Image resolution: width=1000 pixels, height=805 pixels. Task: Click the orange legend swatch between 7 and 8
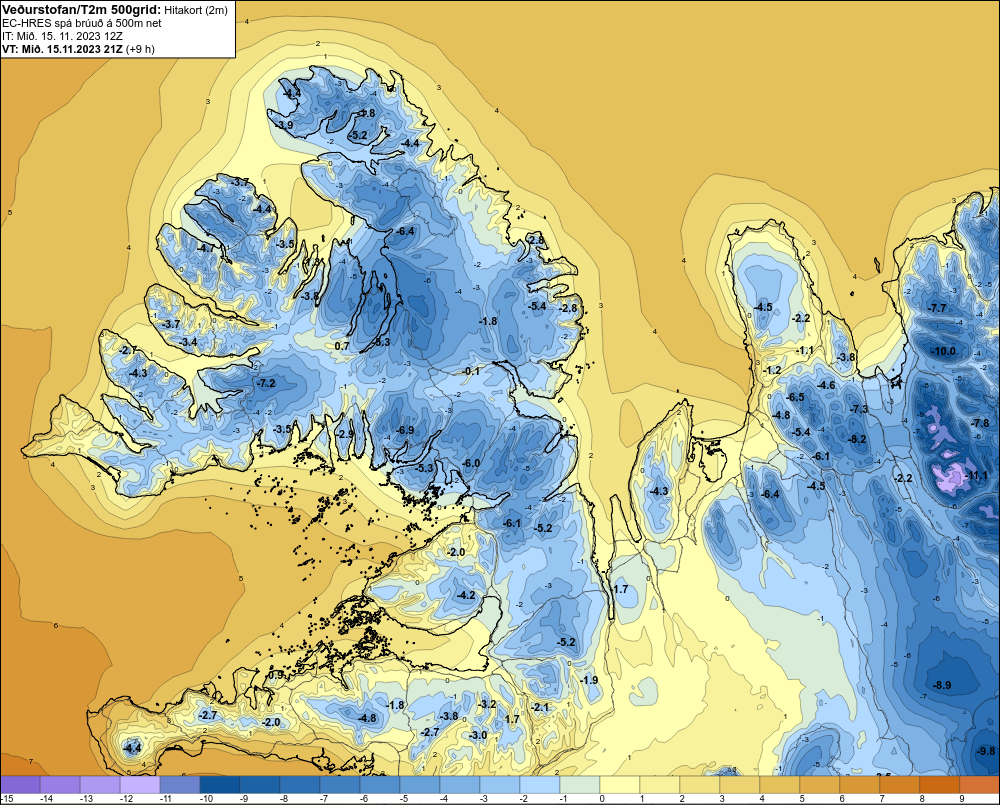tap(899, 784)
